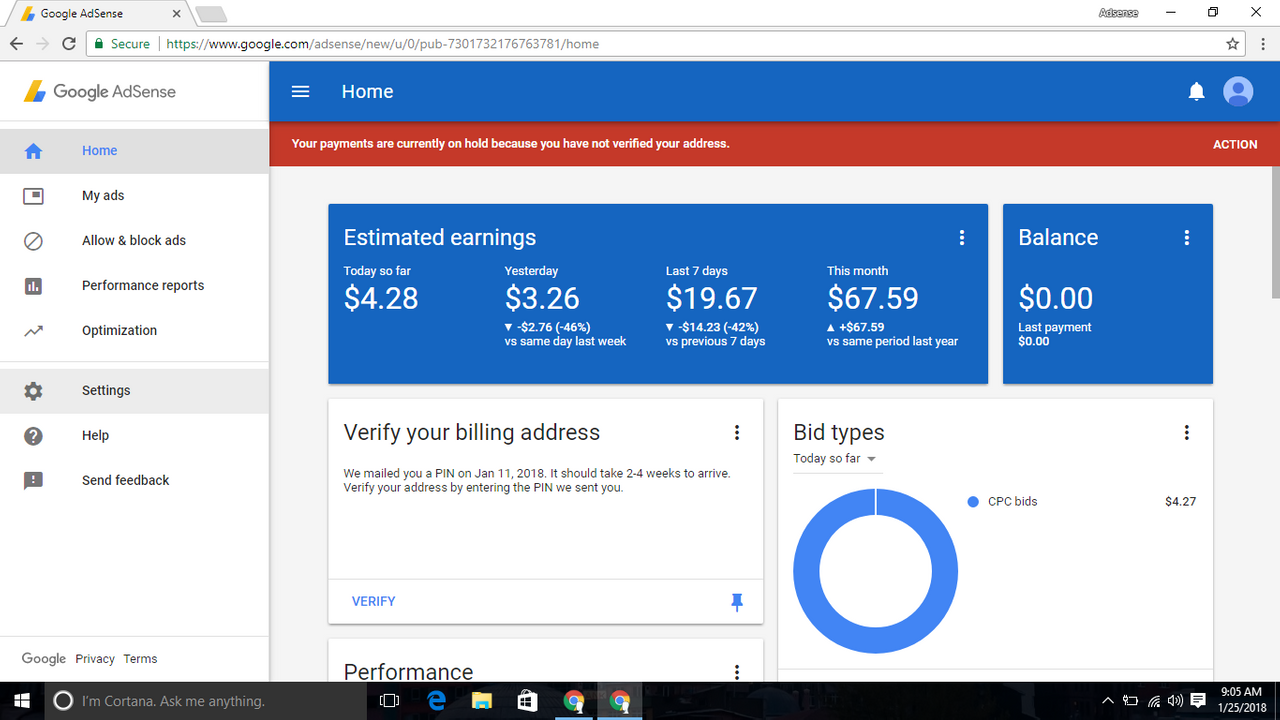Click the browser address bar URL

pos(382,44)
